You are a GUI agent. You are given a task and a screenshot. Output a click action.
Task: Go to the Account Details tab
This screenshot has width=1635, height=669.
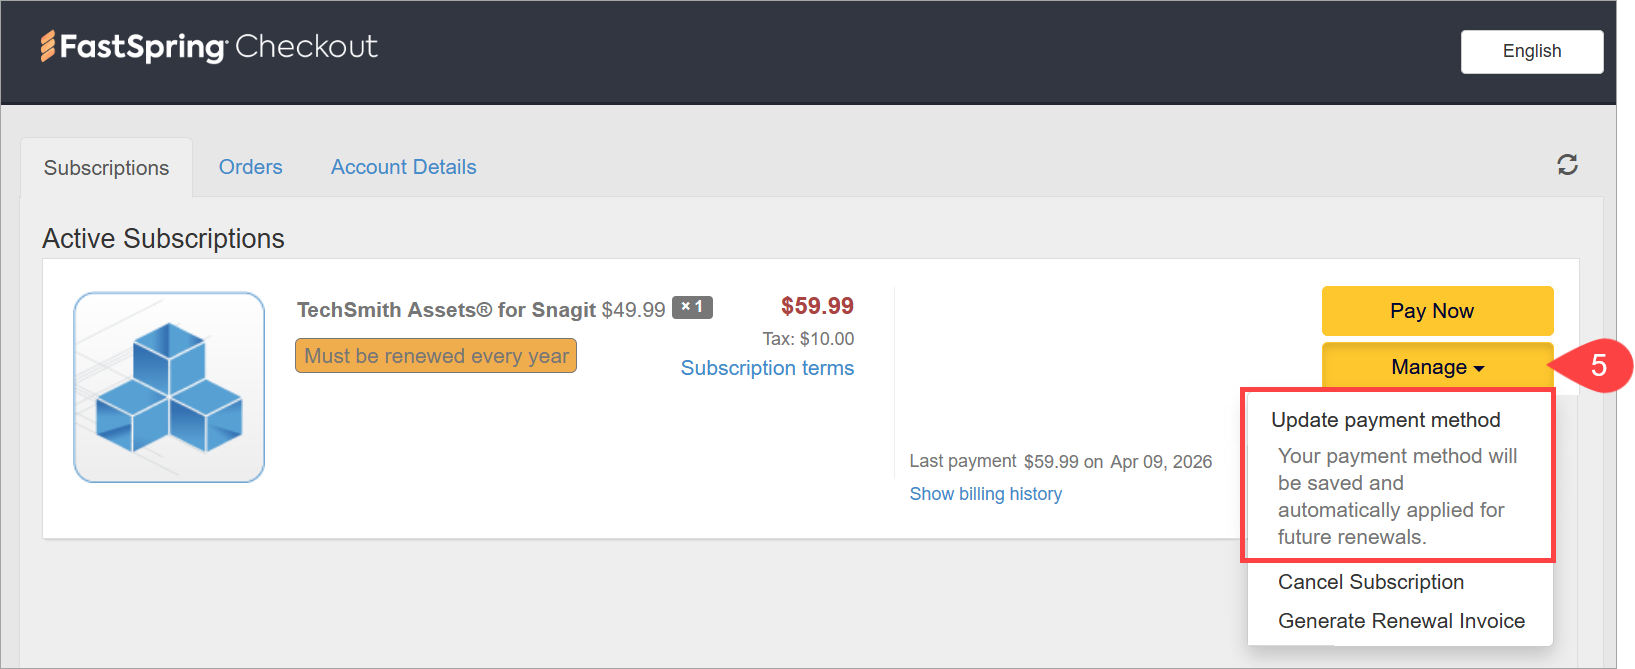[x=403, y=167]
